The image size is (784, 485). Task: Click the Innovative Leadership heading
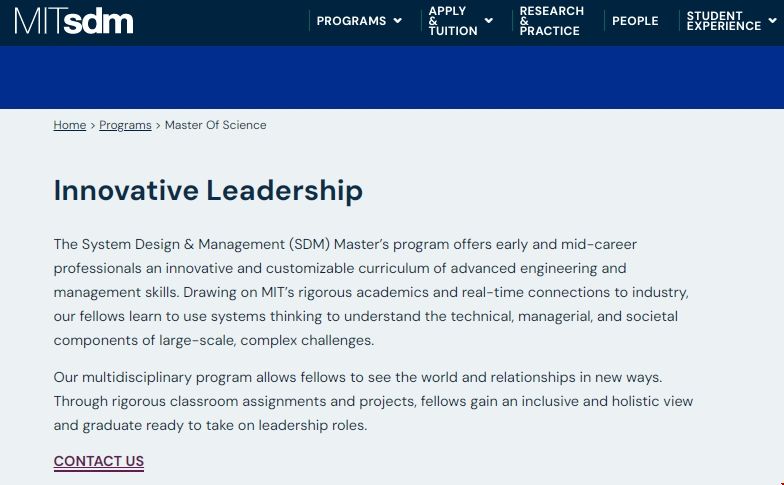pos(208,190)
